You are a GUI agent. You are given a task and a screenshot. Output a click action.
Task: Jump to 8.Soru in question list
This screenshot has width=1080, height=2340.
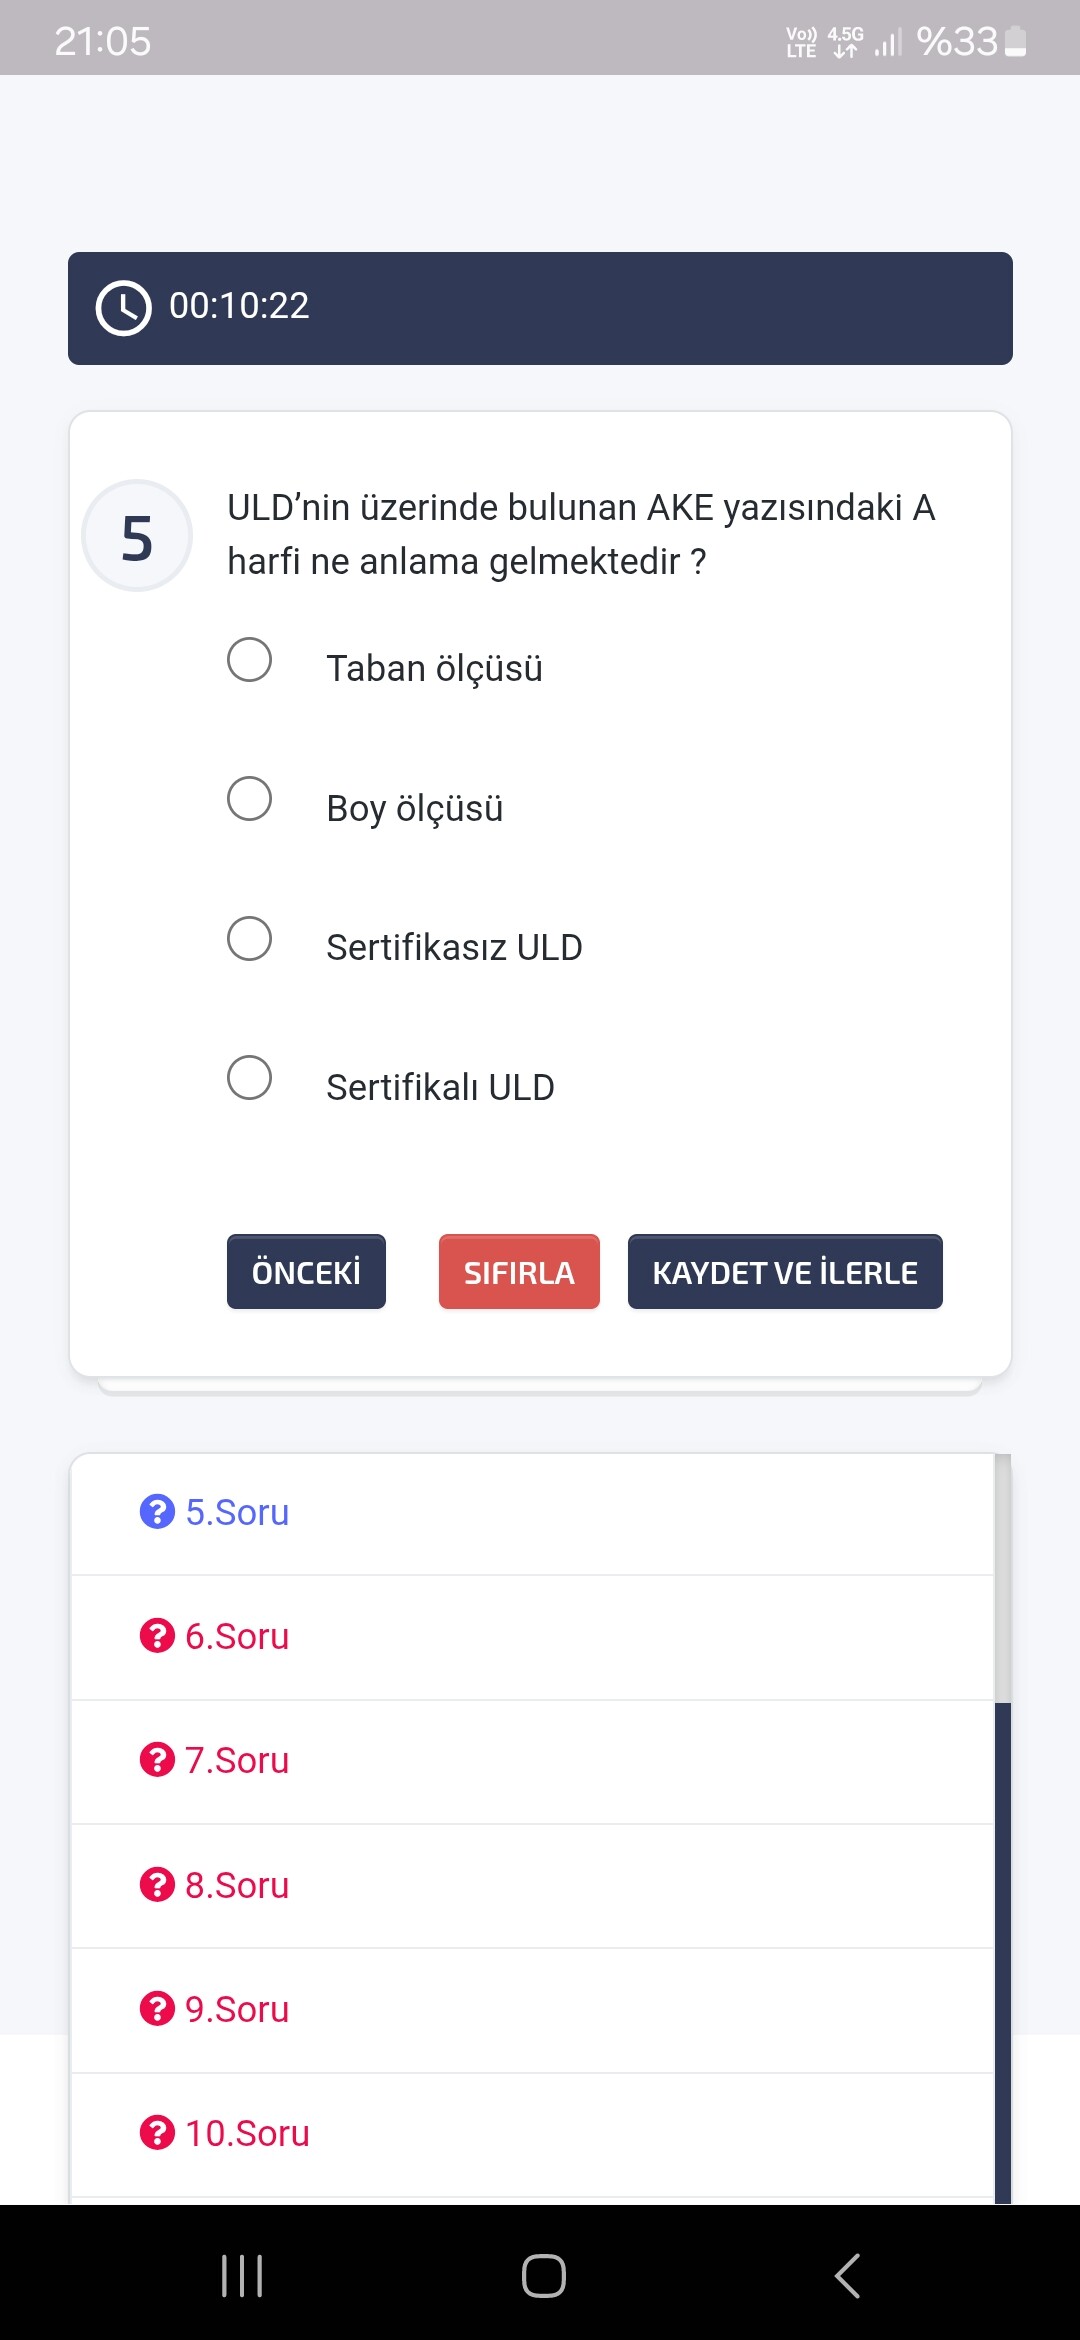coord(532,1886)
